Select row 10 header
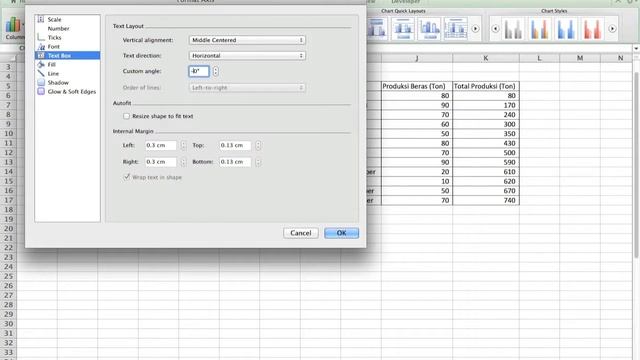This screenshot has width=640, height=360. [x=9, y=133]
